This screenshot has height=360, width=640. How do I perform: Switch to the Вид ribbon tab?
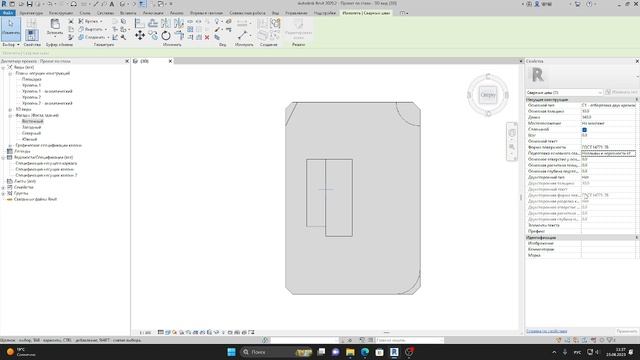point(276,13)
